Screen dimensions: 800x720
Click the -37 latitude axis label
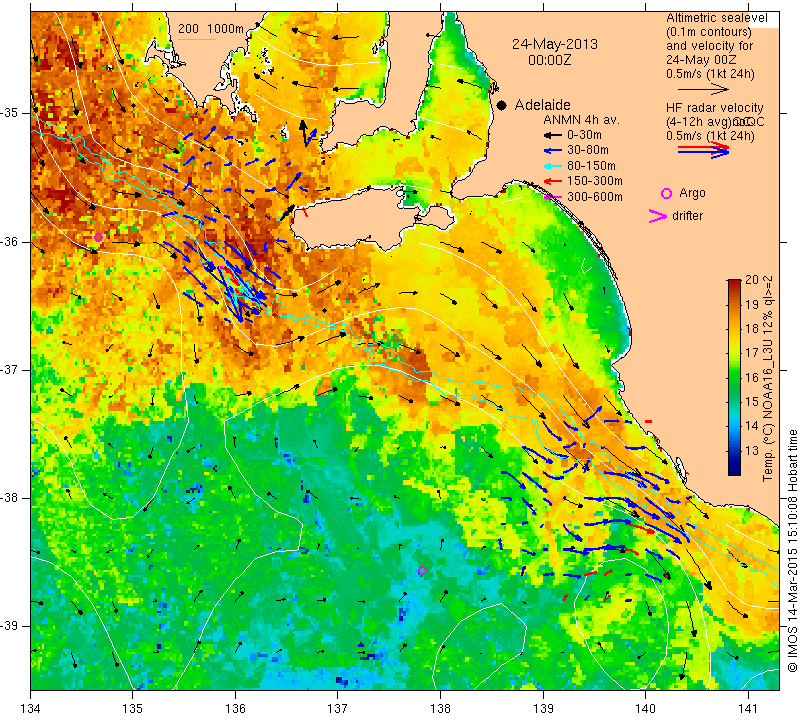tap(9, 369)
